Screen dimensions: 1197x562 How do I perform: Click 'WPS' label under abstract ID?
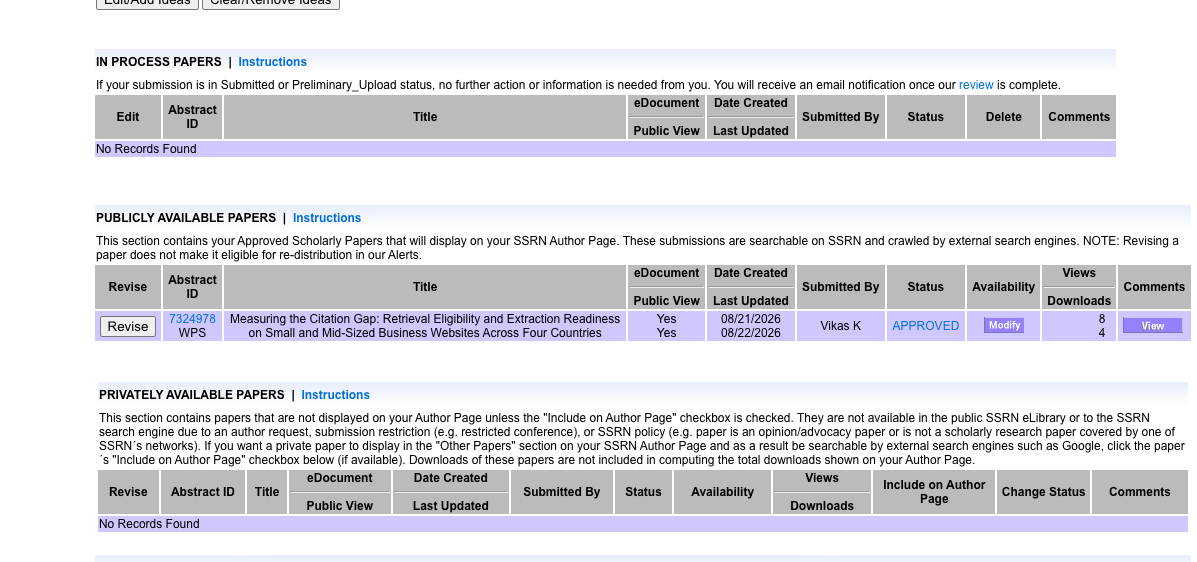pos(192,333)
